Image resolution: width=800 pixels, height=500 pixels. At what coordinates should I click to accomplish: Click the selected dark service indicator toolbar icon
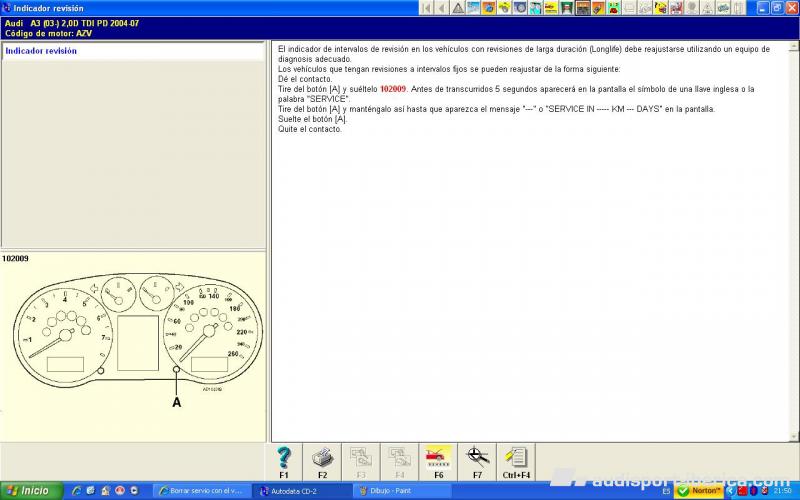pos(583,8)
